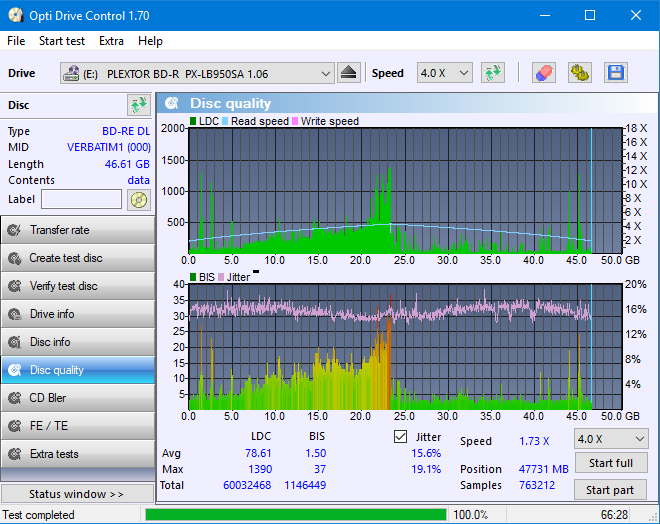Viewport: 660px width, 524px height.
Task: Click the disc label icon next to Label field
Action: [x=139, y=199]
